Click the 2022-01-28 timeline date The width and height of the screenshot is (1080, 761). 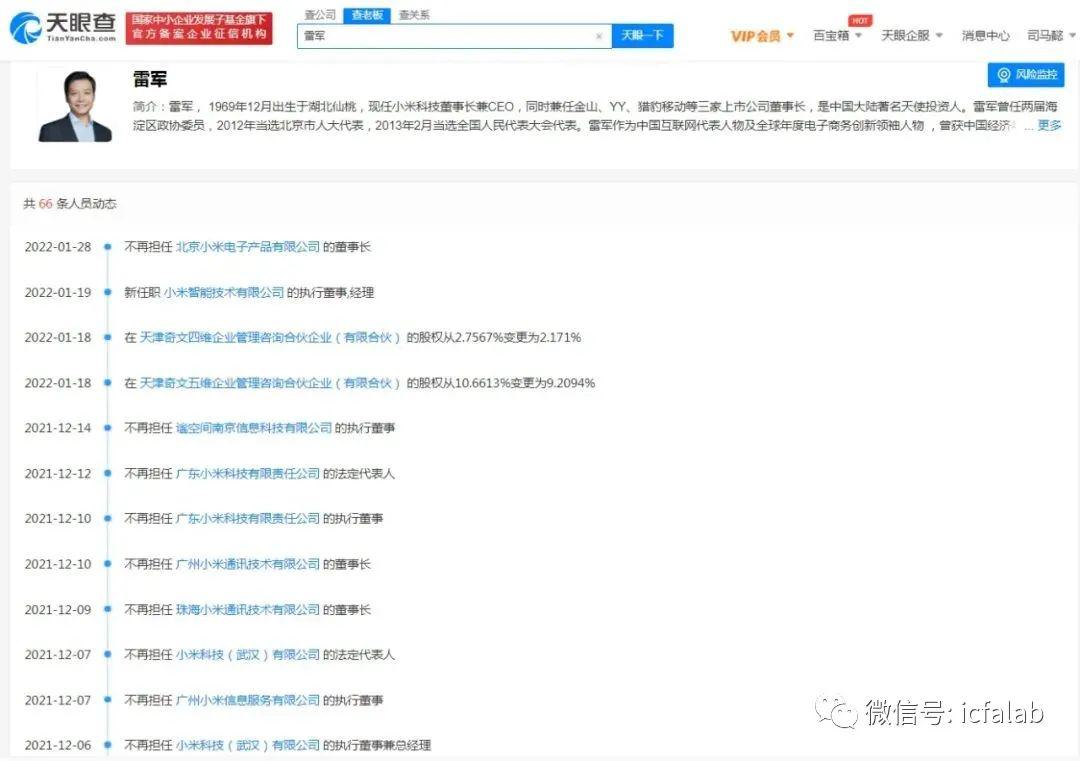point(58,247)
